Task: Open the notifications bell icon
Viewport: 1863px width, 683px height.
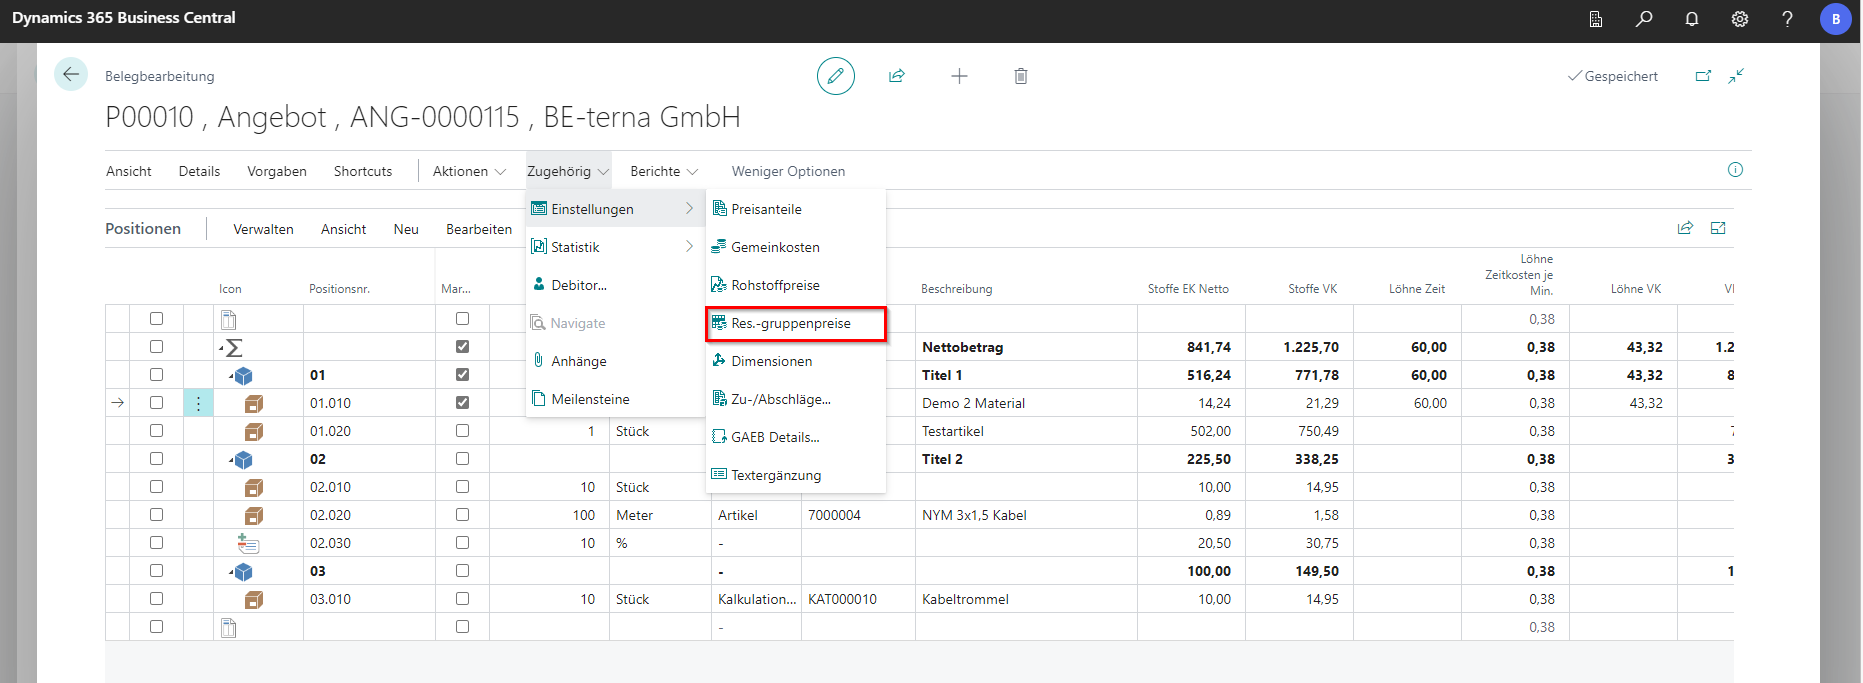Action: point(1691,19)
